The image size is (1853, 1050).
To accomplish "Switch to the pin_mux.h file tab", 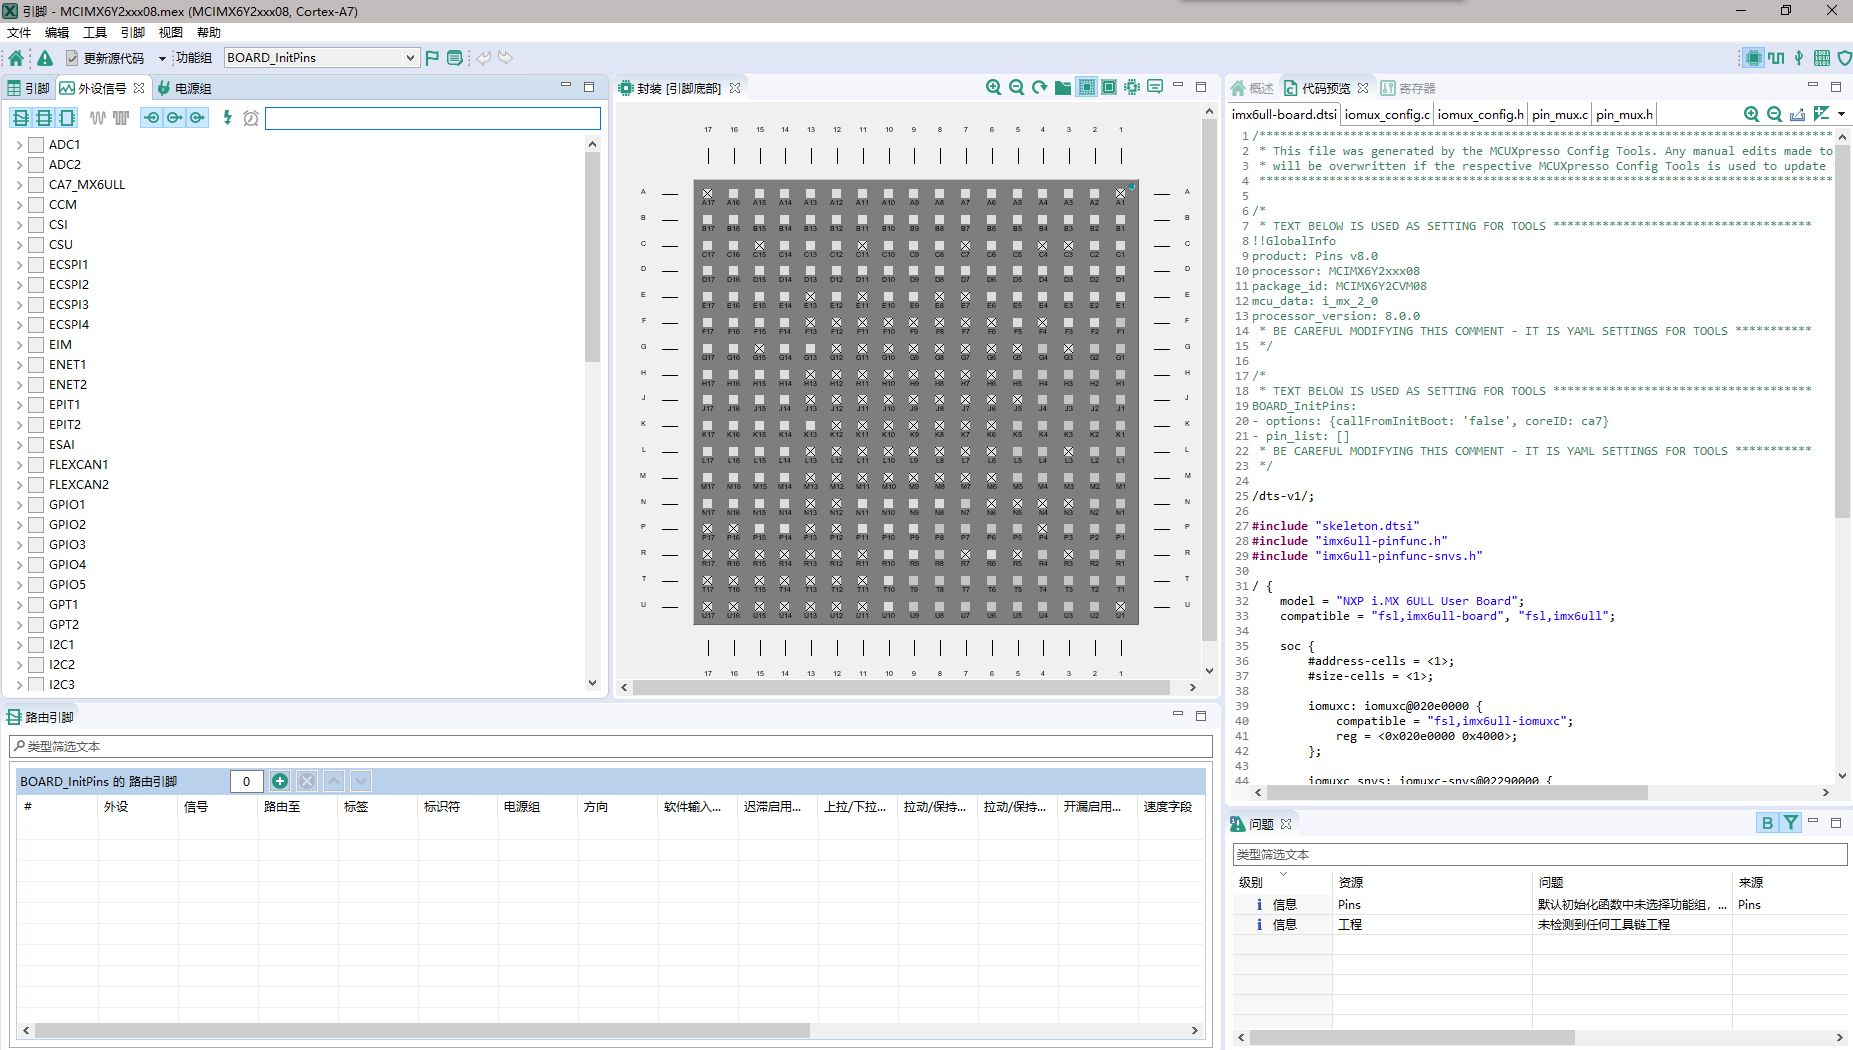I will pyautogui.click(x=1624, y=114).
